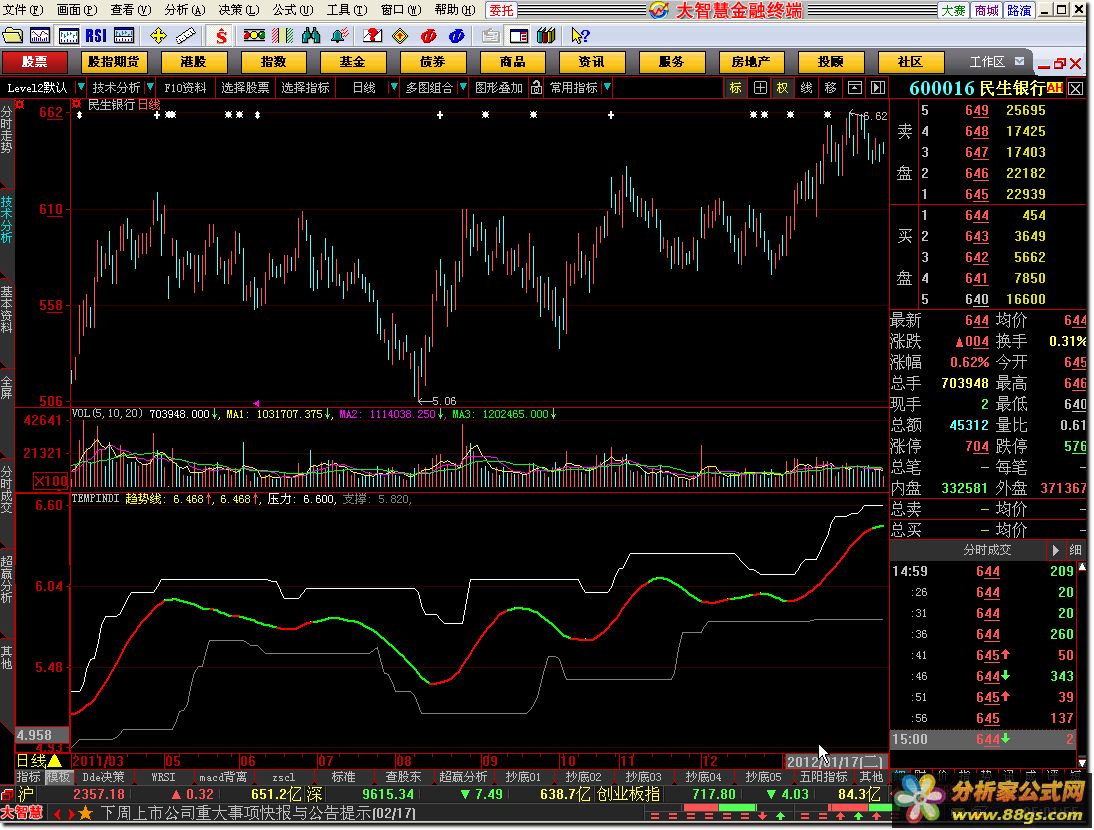The height and width of the screenshot is (830, 1094).
Task: Activate the help cursor question icon
Action: (580, 35)
